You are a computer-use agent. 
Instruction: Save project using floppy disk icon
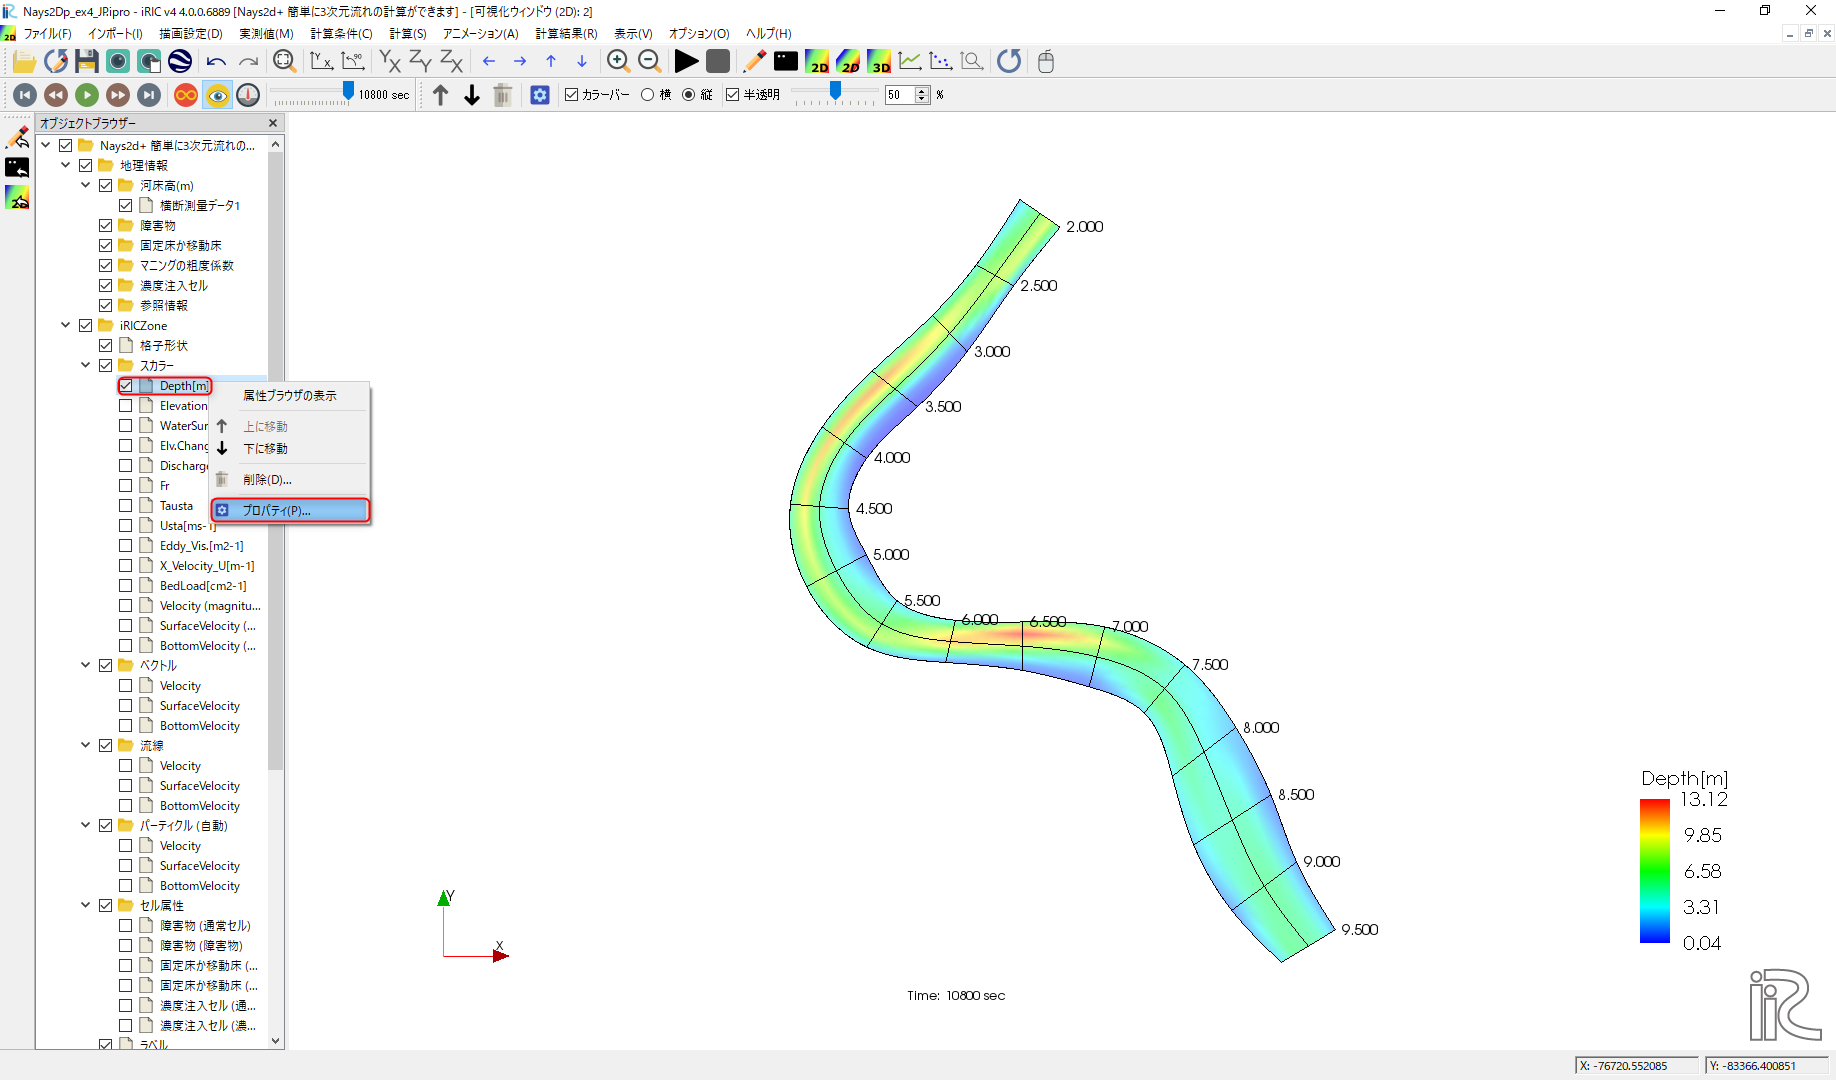(87, 62)
